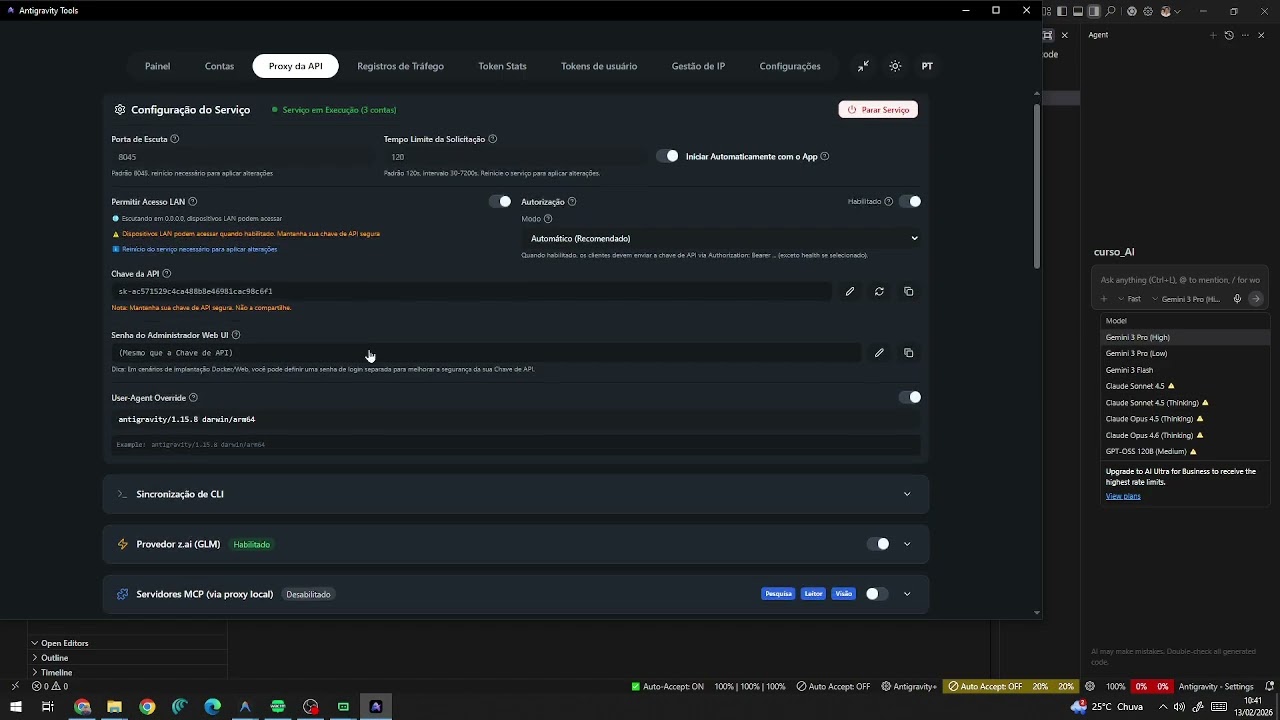The image size is (1280, 720).
Task: Copy the Web UI admin password
Action: pyautogui.click(x=908, y=353)
